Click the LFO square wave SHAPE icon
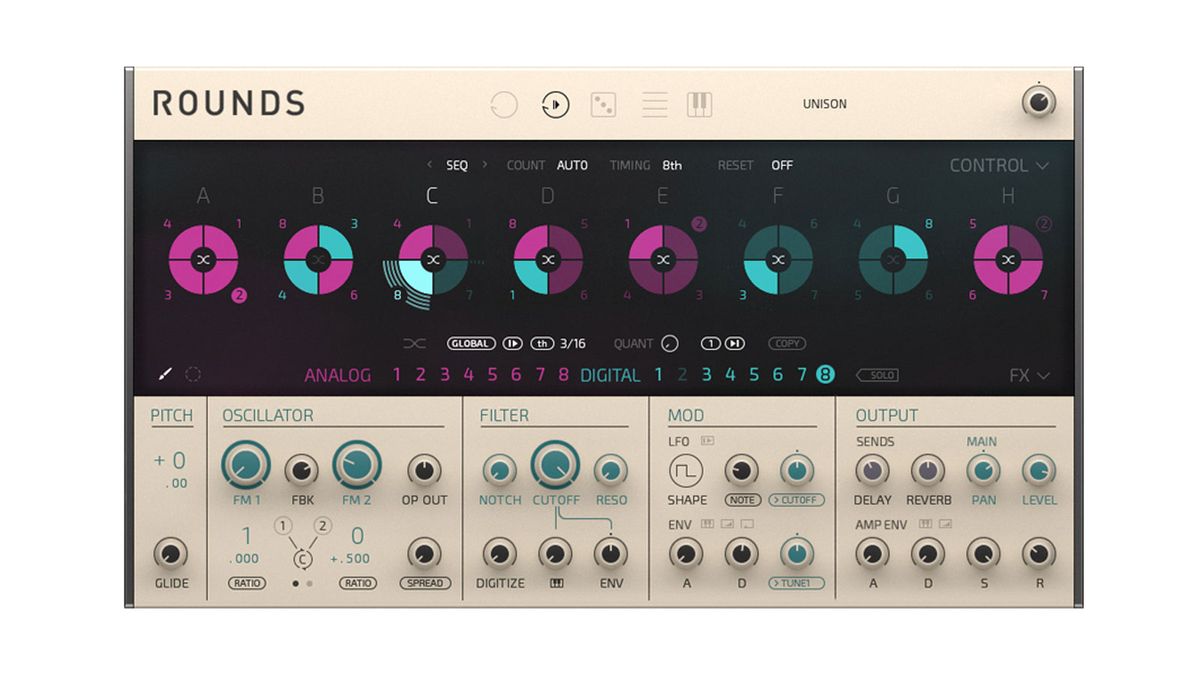 click(686, 471)
